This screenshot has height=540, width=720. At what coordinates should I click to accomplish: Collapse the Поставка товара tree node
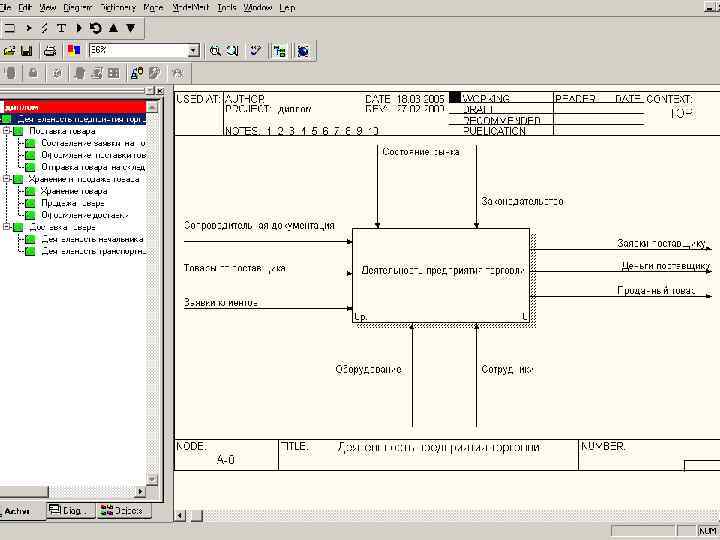tap(6, 130)
